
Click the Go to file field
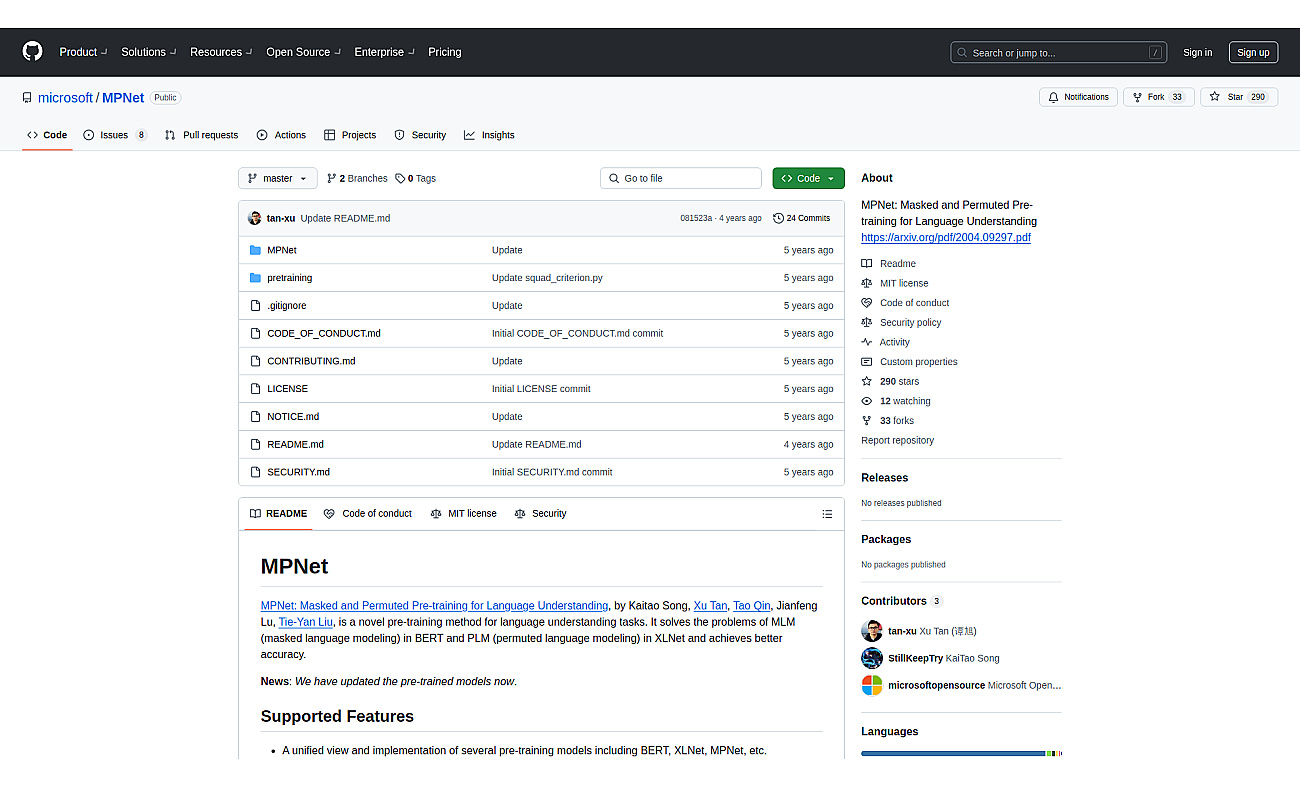(681, 178)
